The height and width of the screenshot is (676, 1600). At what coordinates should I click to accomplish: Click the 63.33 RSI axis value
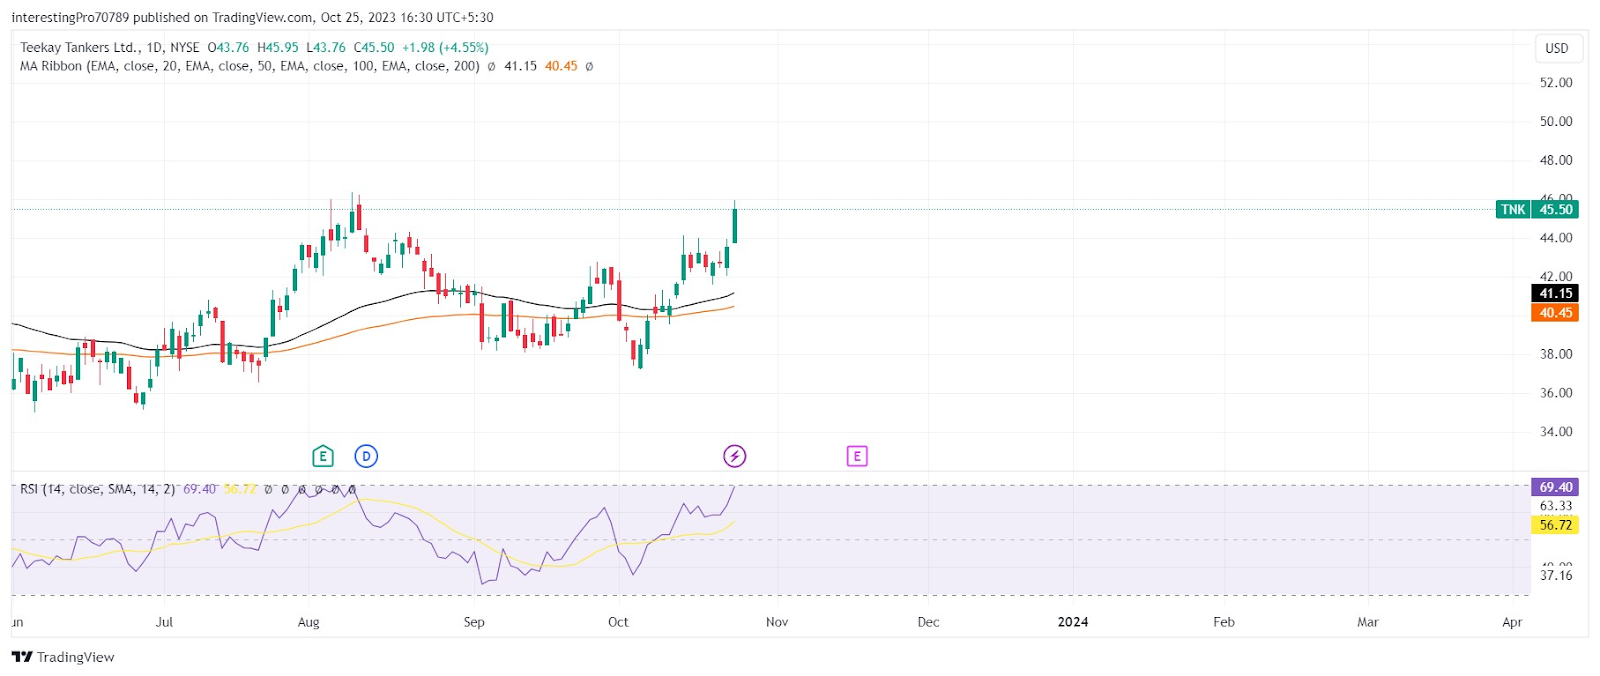1556,506
